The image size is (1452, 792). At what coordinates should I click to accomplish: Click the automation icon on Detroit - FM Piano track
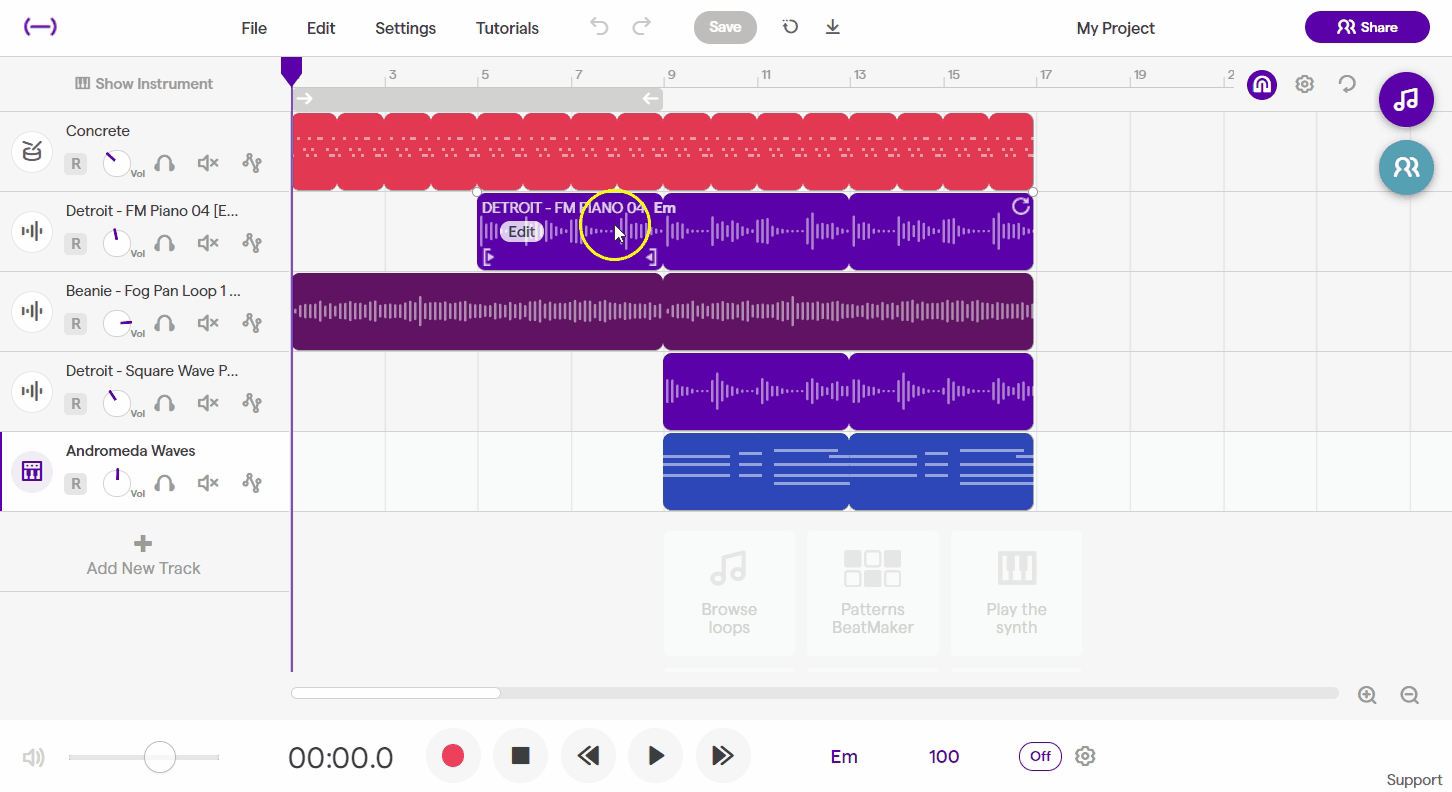click(252, 243)
